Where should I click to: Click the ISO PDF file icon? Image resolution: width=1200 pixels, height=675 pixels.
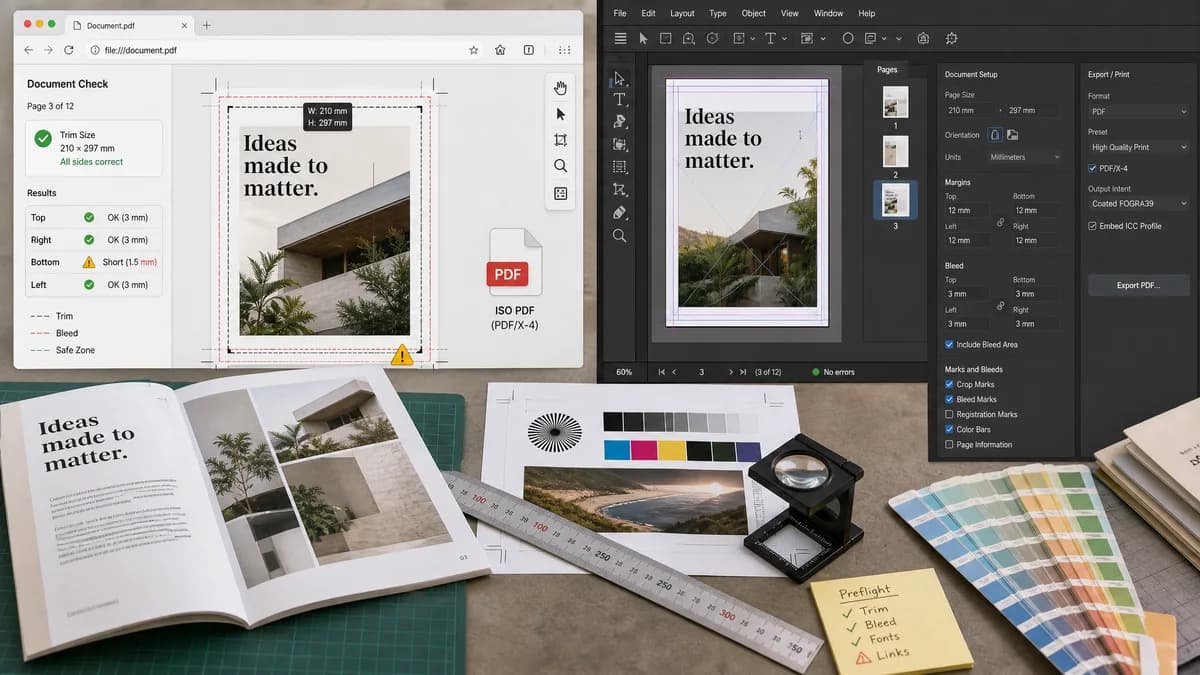(x=514, y=262)
